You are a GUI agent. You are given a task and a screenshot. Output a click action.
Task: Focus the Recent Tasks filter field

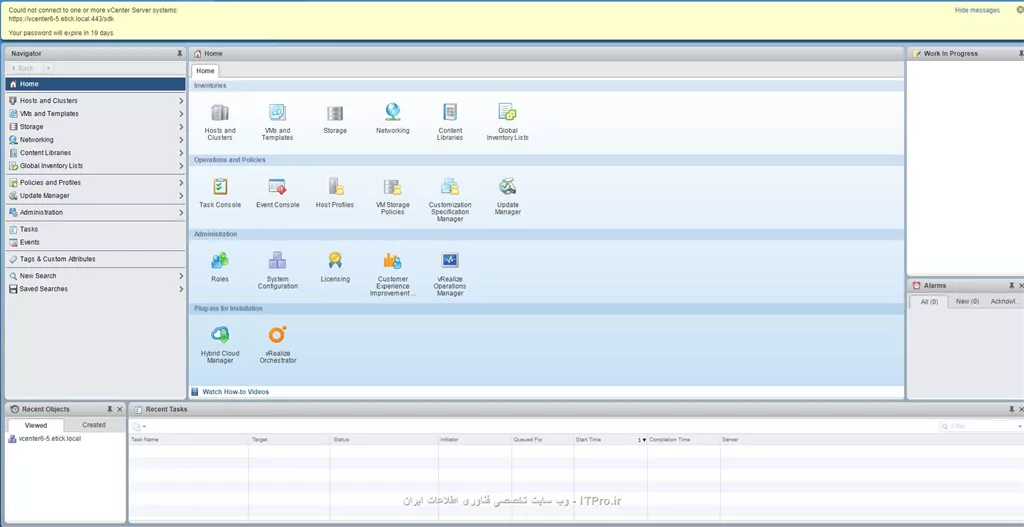pyautogui.click(x=978, y=426)
